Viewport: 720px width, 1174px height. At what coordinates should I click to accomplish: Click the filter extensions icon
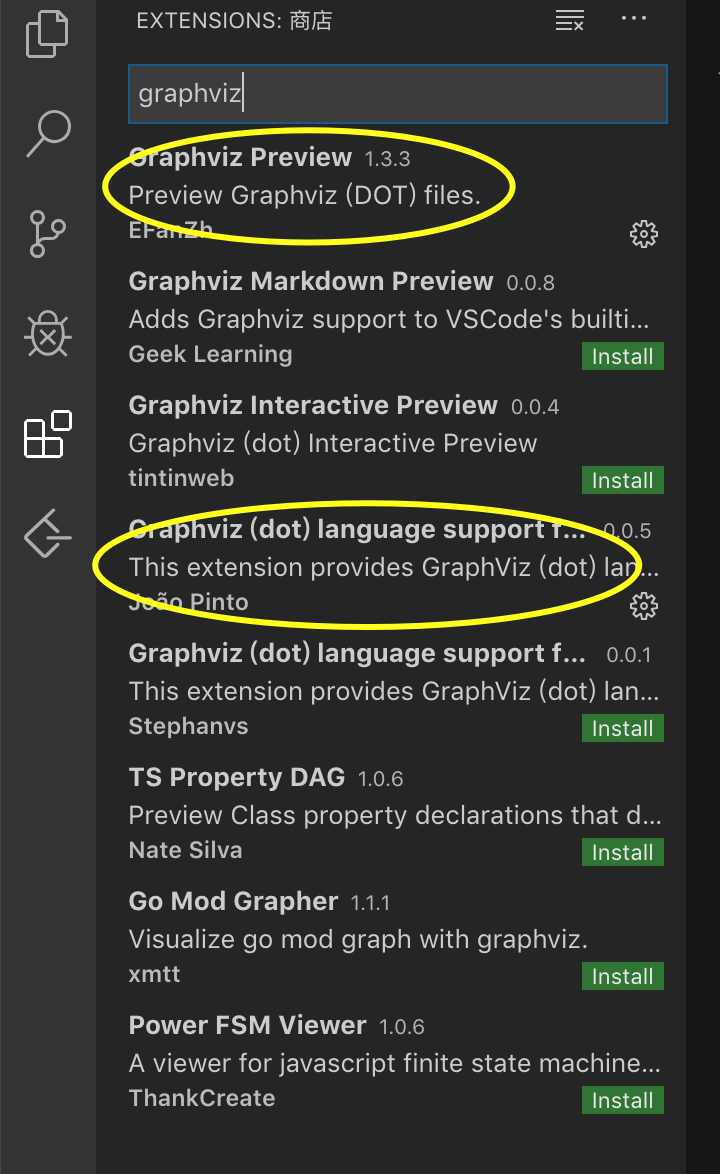click(x=569, y=20)
